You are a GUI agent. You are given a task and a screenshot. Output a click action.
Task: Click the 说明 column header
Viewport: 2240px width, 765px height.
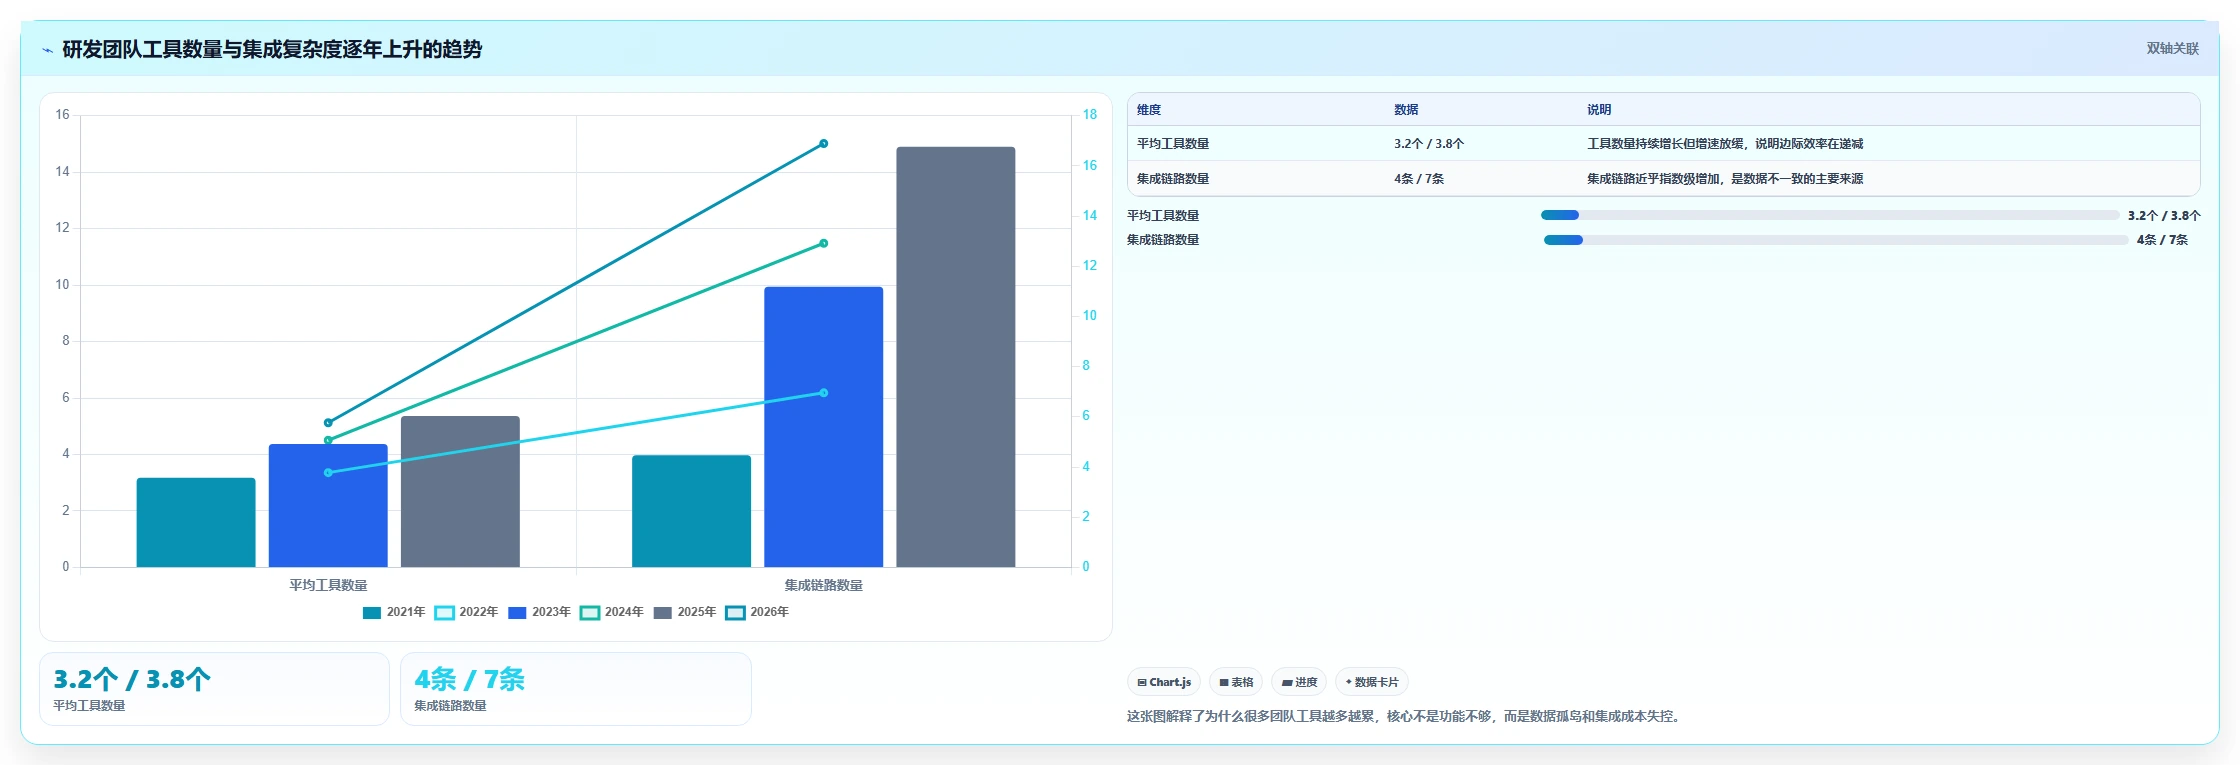[x=1599, y=110]
